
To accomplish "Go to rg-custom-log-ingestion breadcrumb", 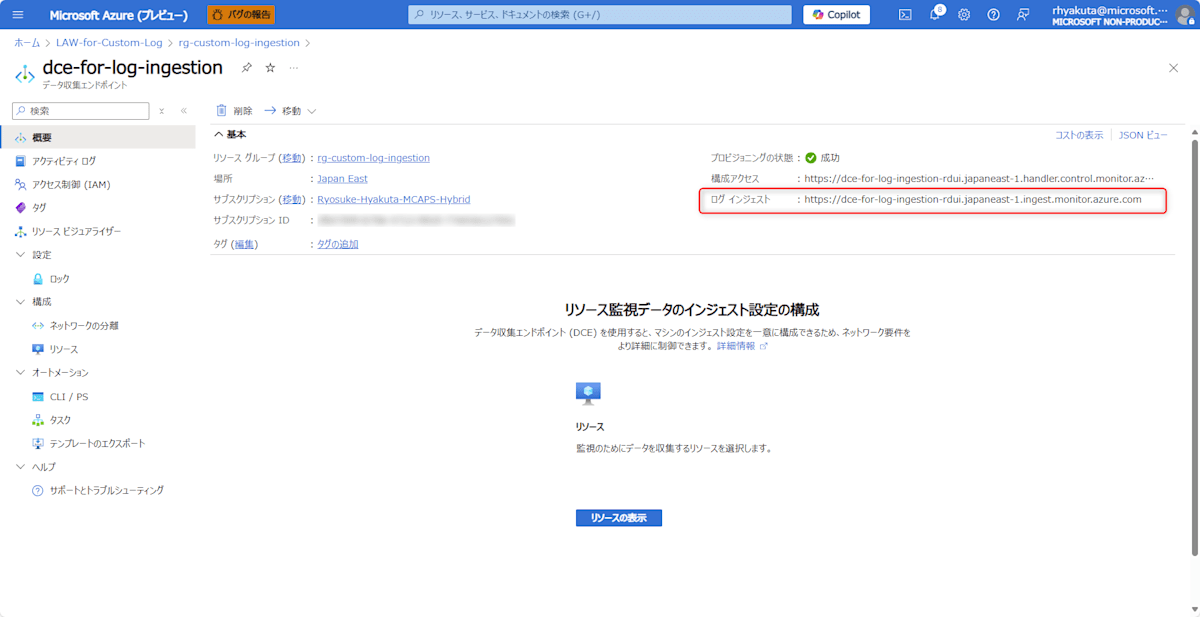I will (239, 43).
